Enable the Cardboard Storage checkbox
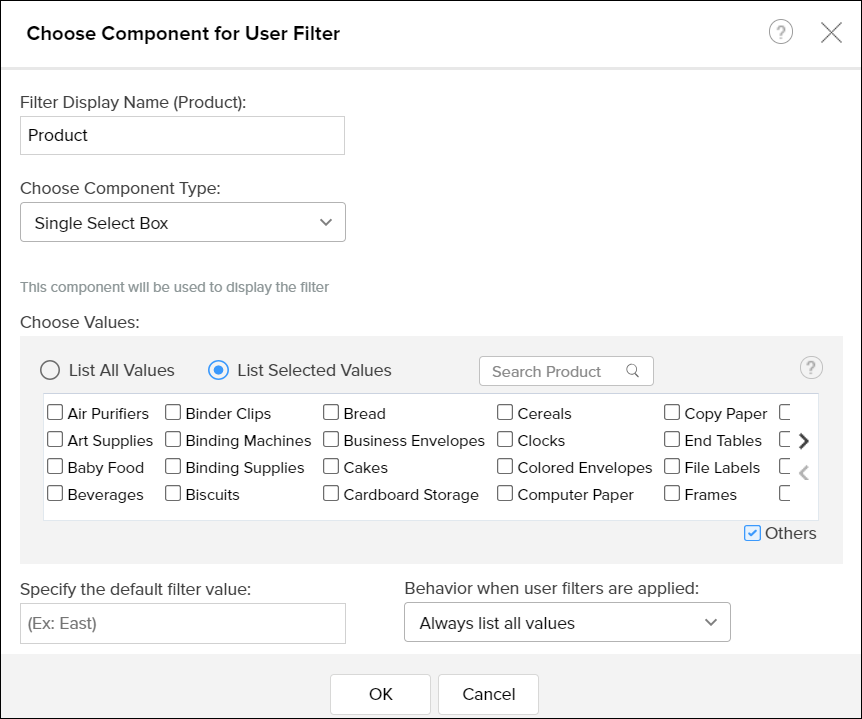 pyautogui.click(x=331, y=494)
